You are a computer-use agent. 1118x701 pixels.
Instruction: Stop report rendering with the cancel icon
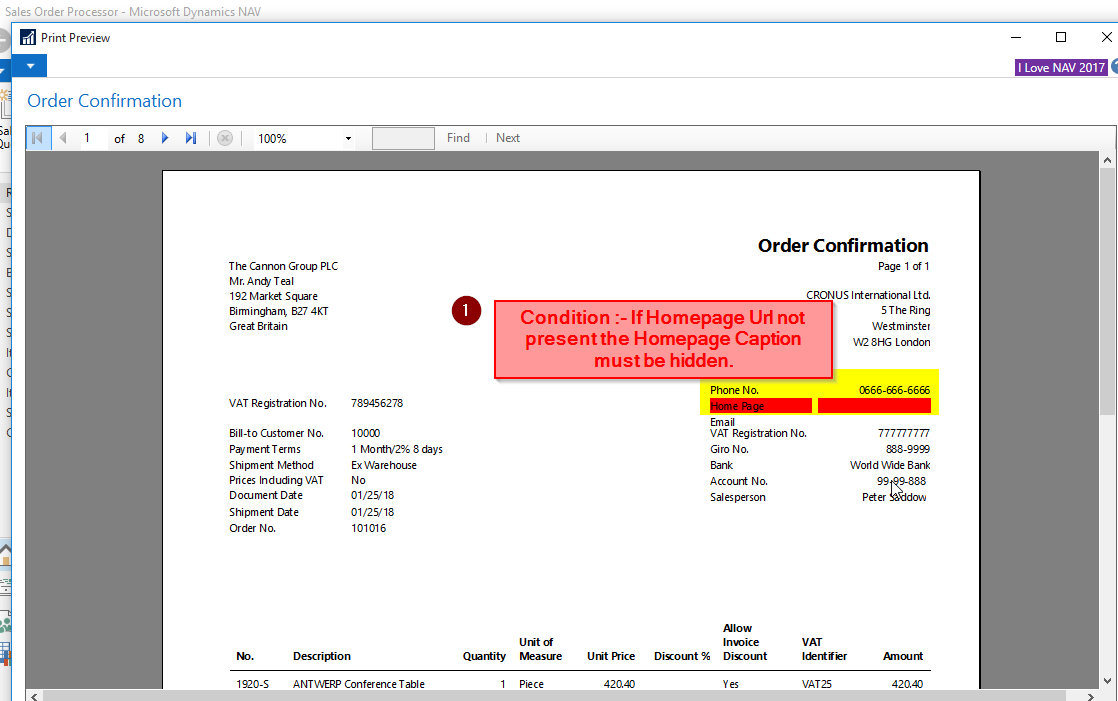(224, 137)
